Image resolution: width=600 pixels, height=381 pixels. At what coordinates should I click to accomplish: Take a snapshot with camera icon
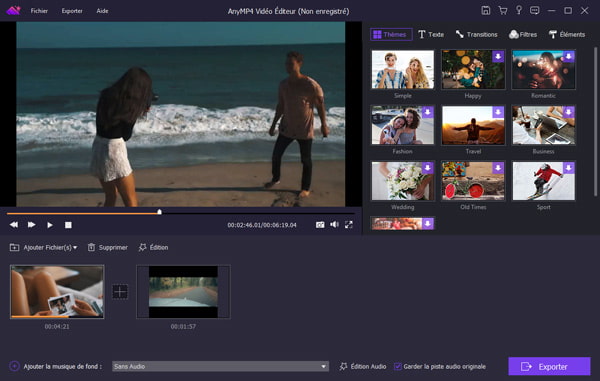click(x=320, y=225)
